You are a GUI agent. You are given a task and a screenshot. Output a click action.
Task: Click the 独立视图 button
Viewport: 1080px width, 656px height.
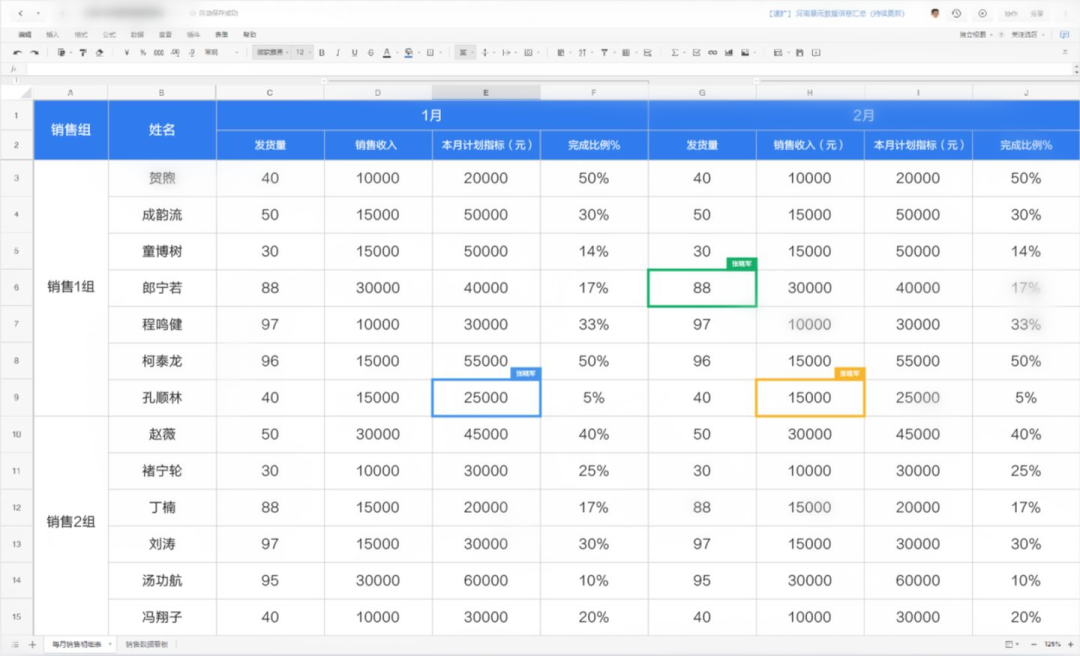pos(975,34)
